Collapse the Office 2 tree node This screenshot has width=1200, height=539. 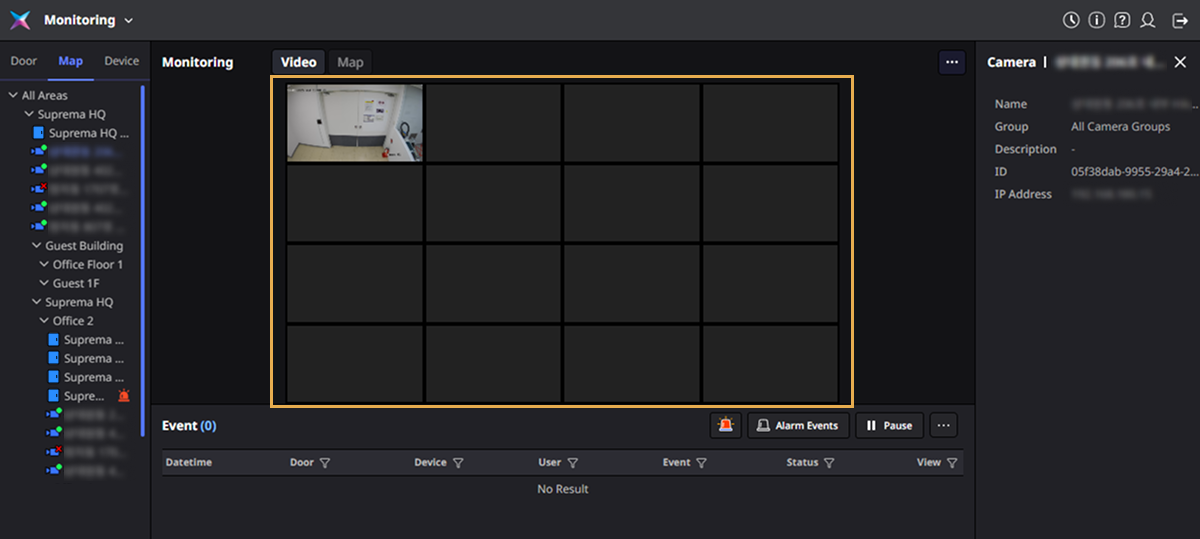tap(44, 321)
